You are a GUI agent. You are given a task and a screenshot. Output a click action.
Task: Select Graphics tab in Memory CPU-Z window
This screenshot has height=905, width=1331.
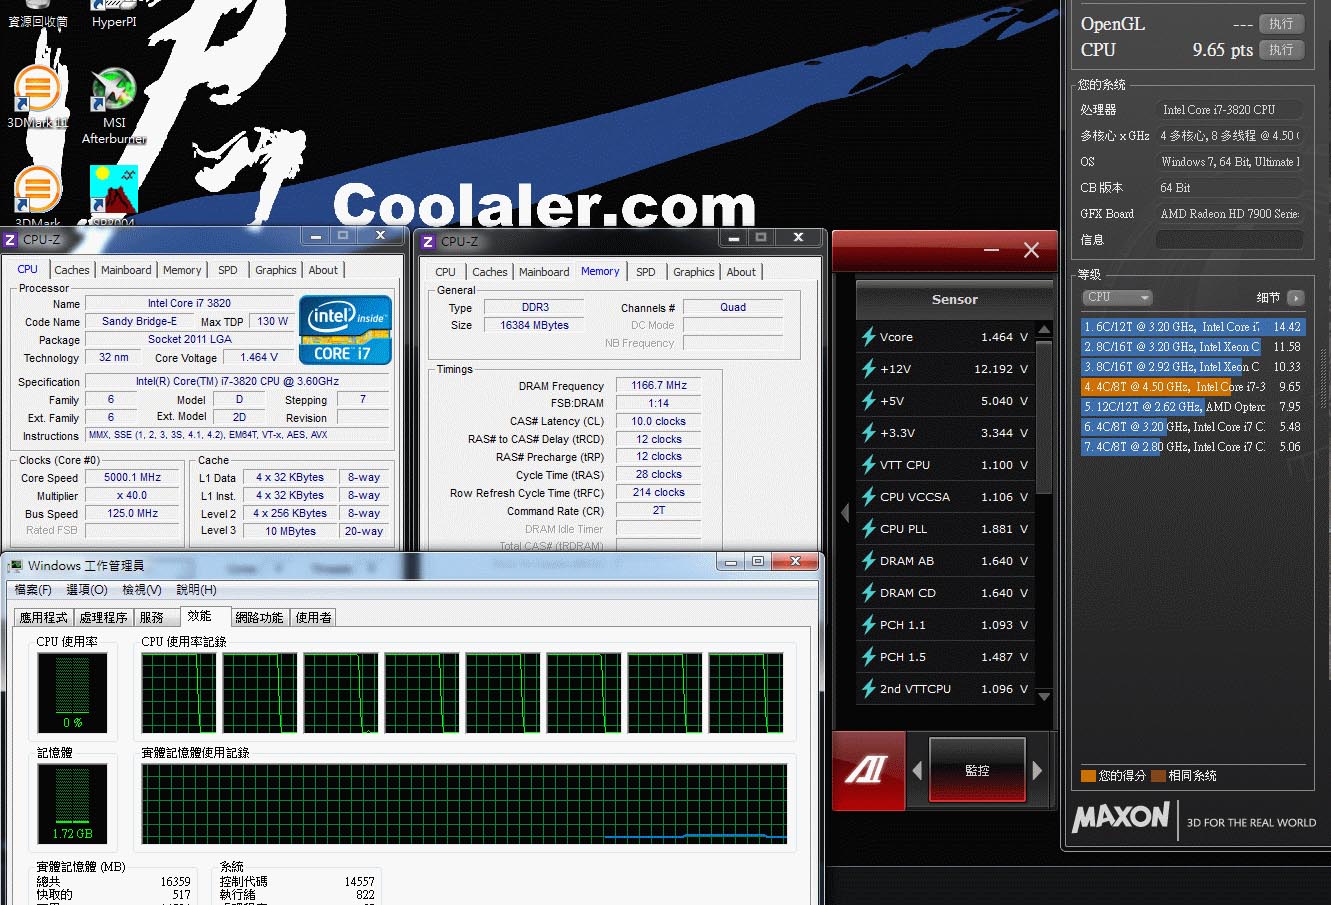694,272
